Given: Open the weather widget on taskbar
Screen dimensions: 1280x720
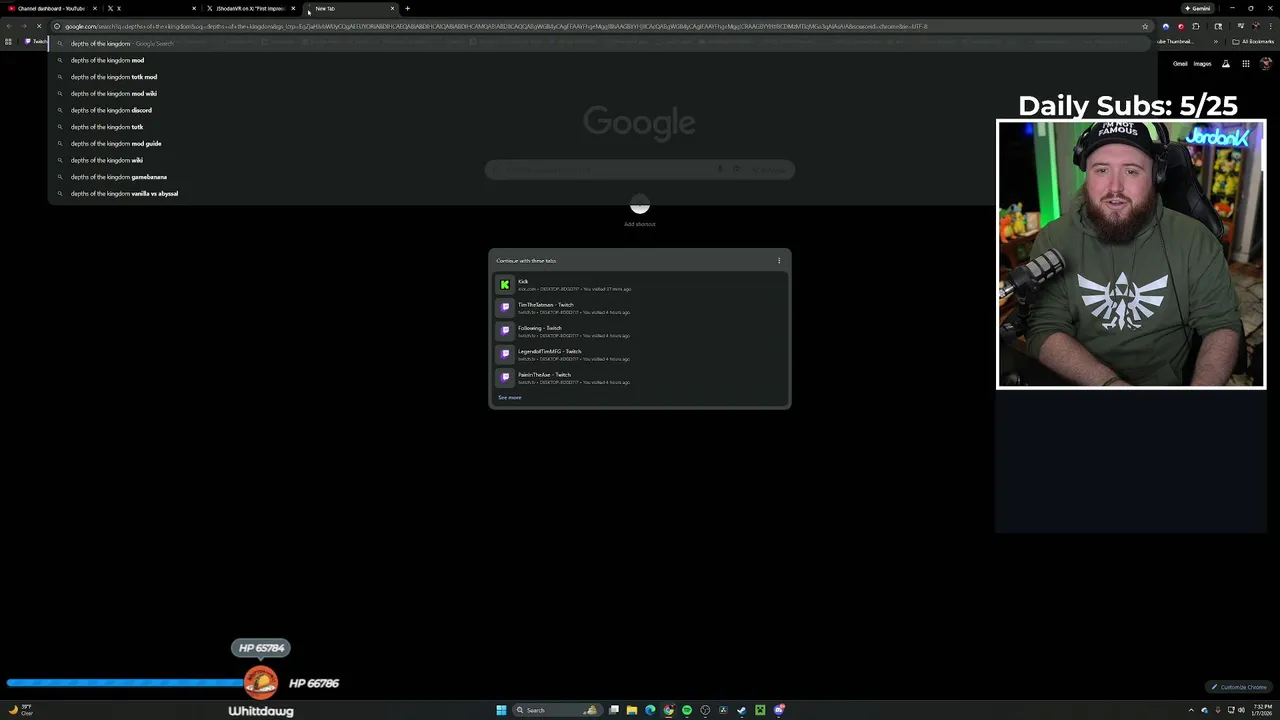Looking at the screenshot, I should click(x=20, y=710).
